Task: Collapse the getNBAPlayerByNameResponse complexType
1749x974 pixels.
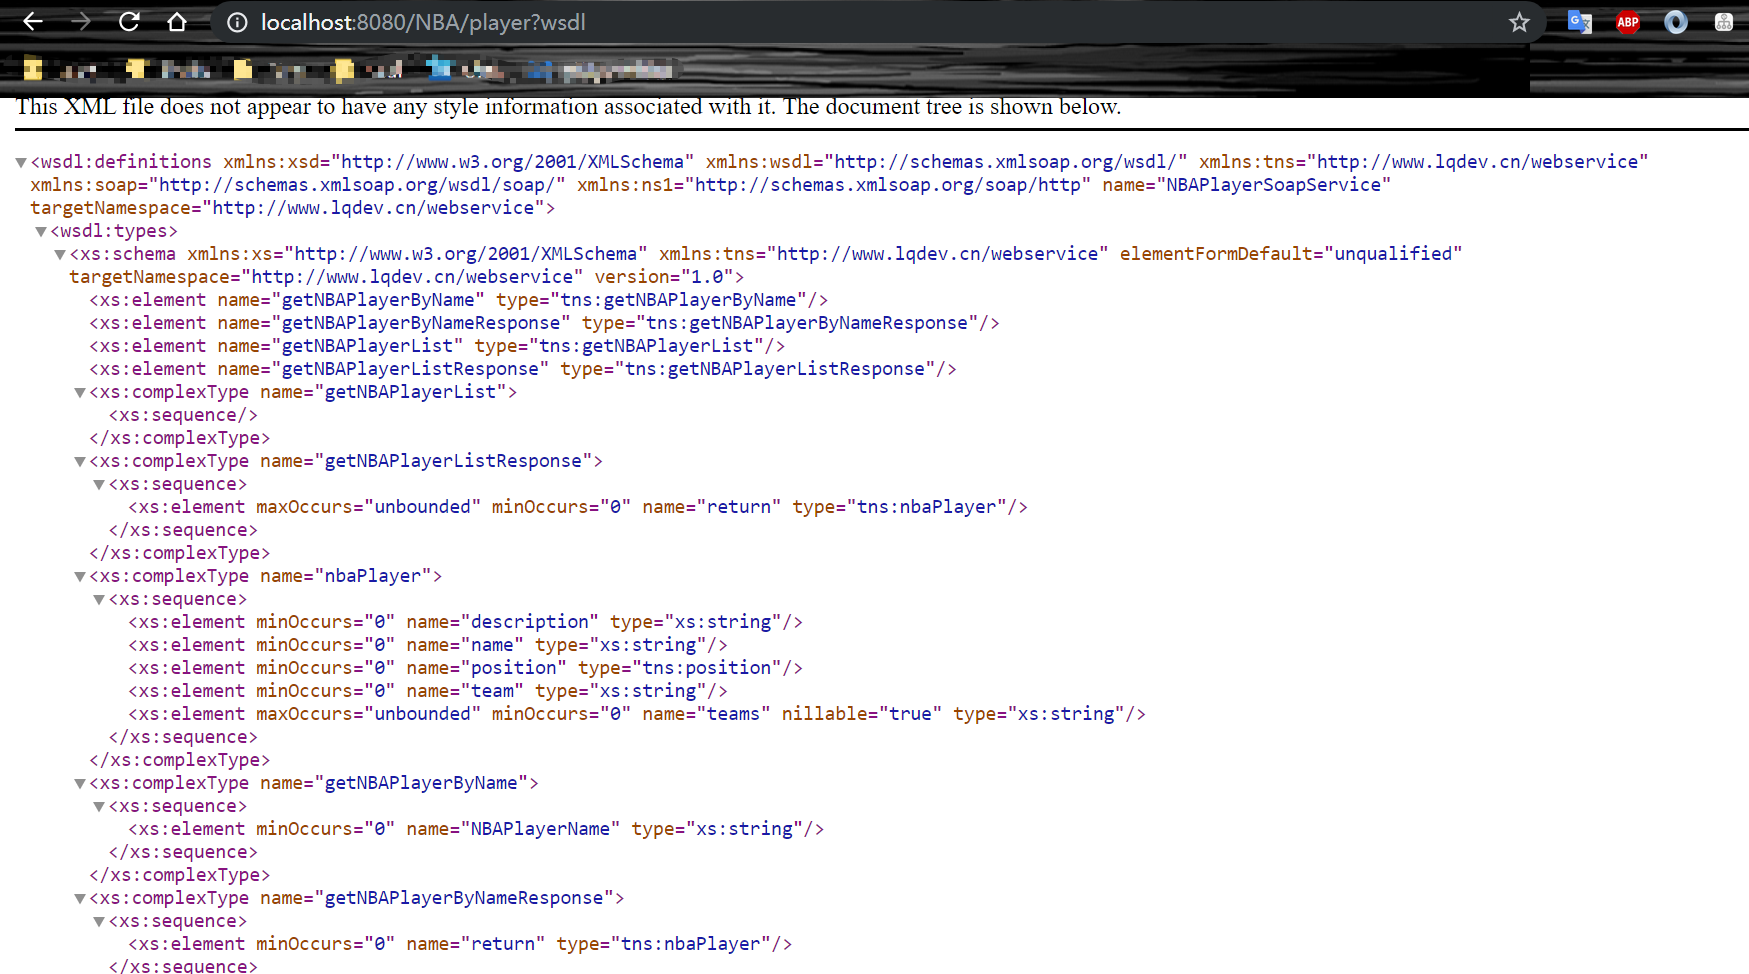Action: point(79,898)
